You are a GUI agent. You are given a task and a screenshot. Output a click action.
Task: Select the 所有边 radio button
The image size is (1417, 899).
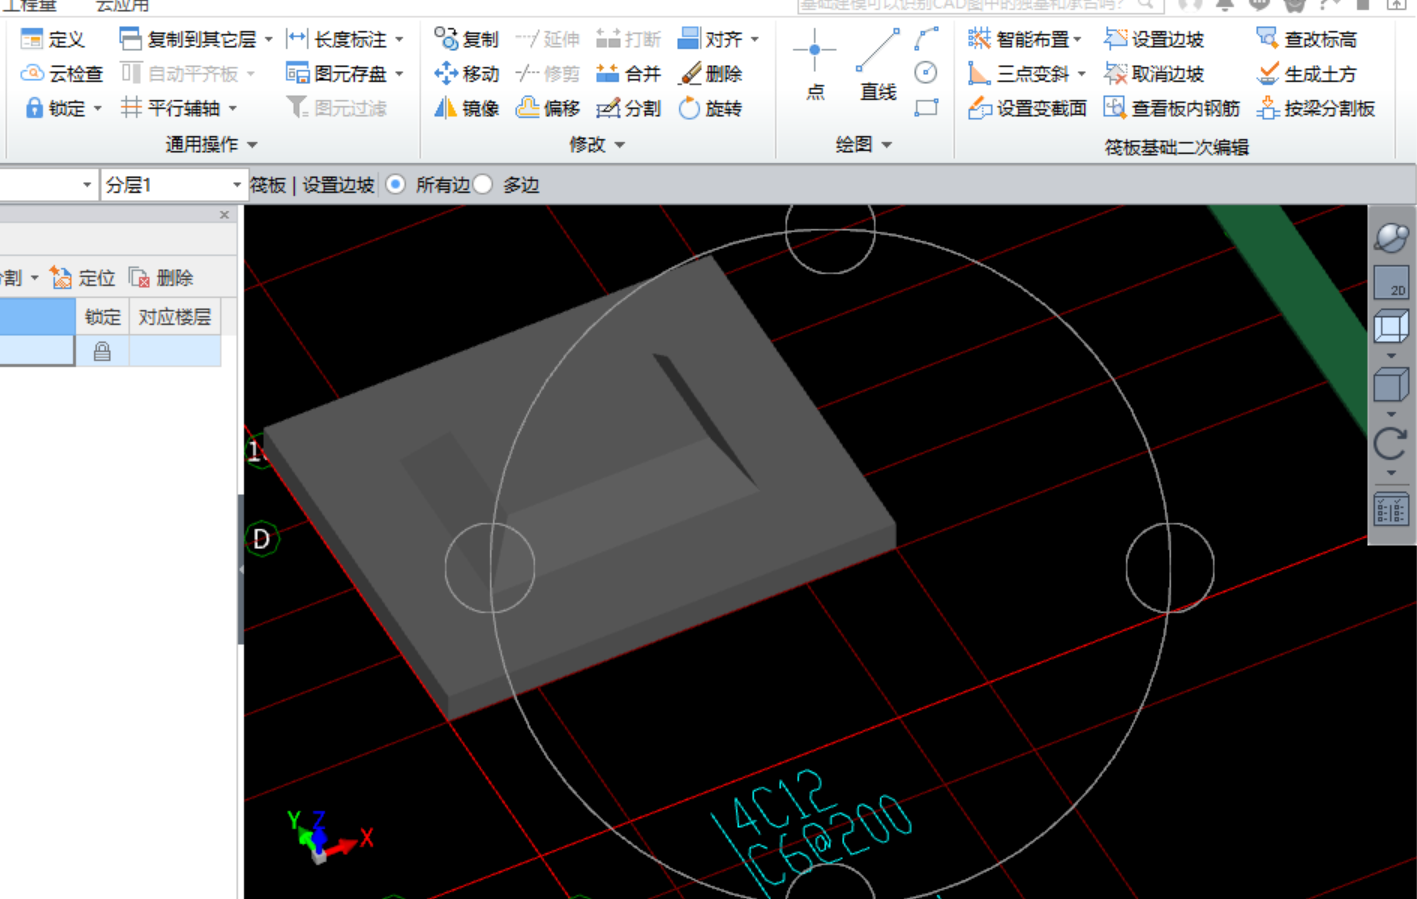click(x=396, y=184)
